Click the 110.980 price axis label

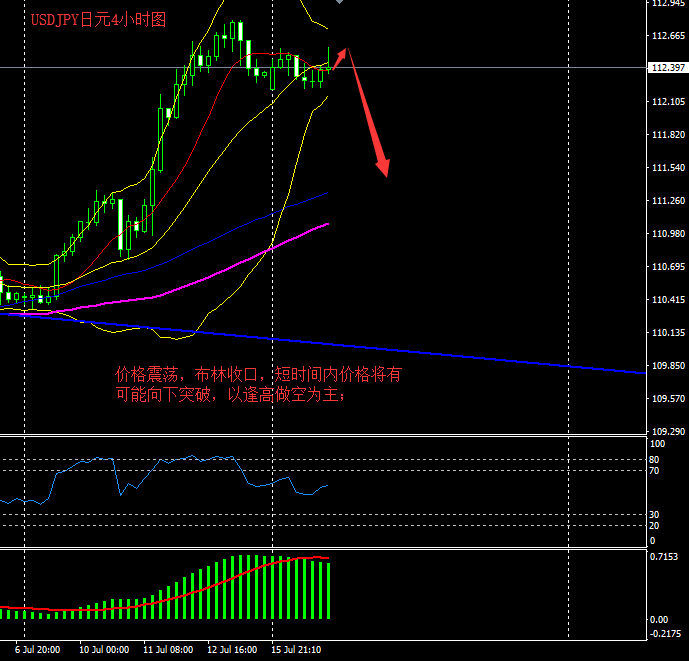668,233
